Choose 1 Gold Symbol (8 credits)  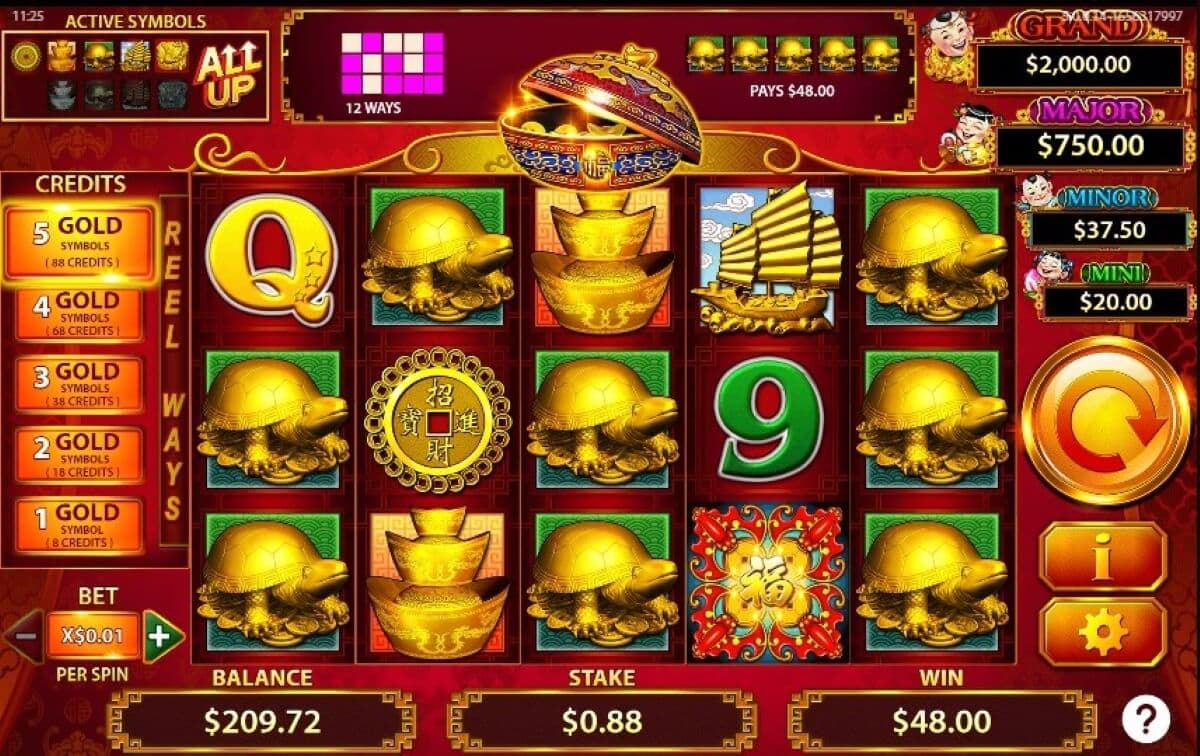coord(78,526)
